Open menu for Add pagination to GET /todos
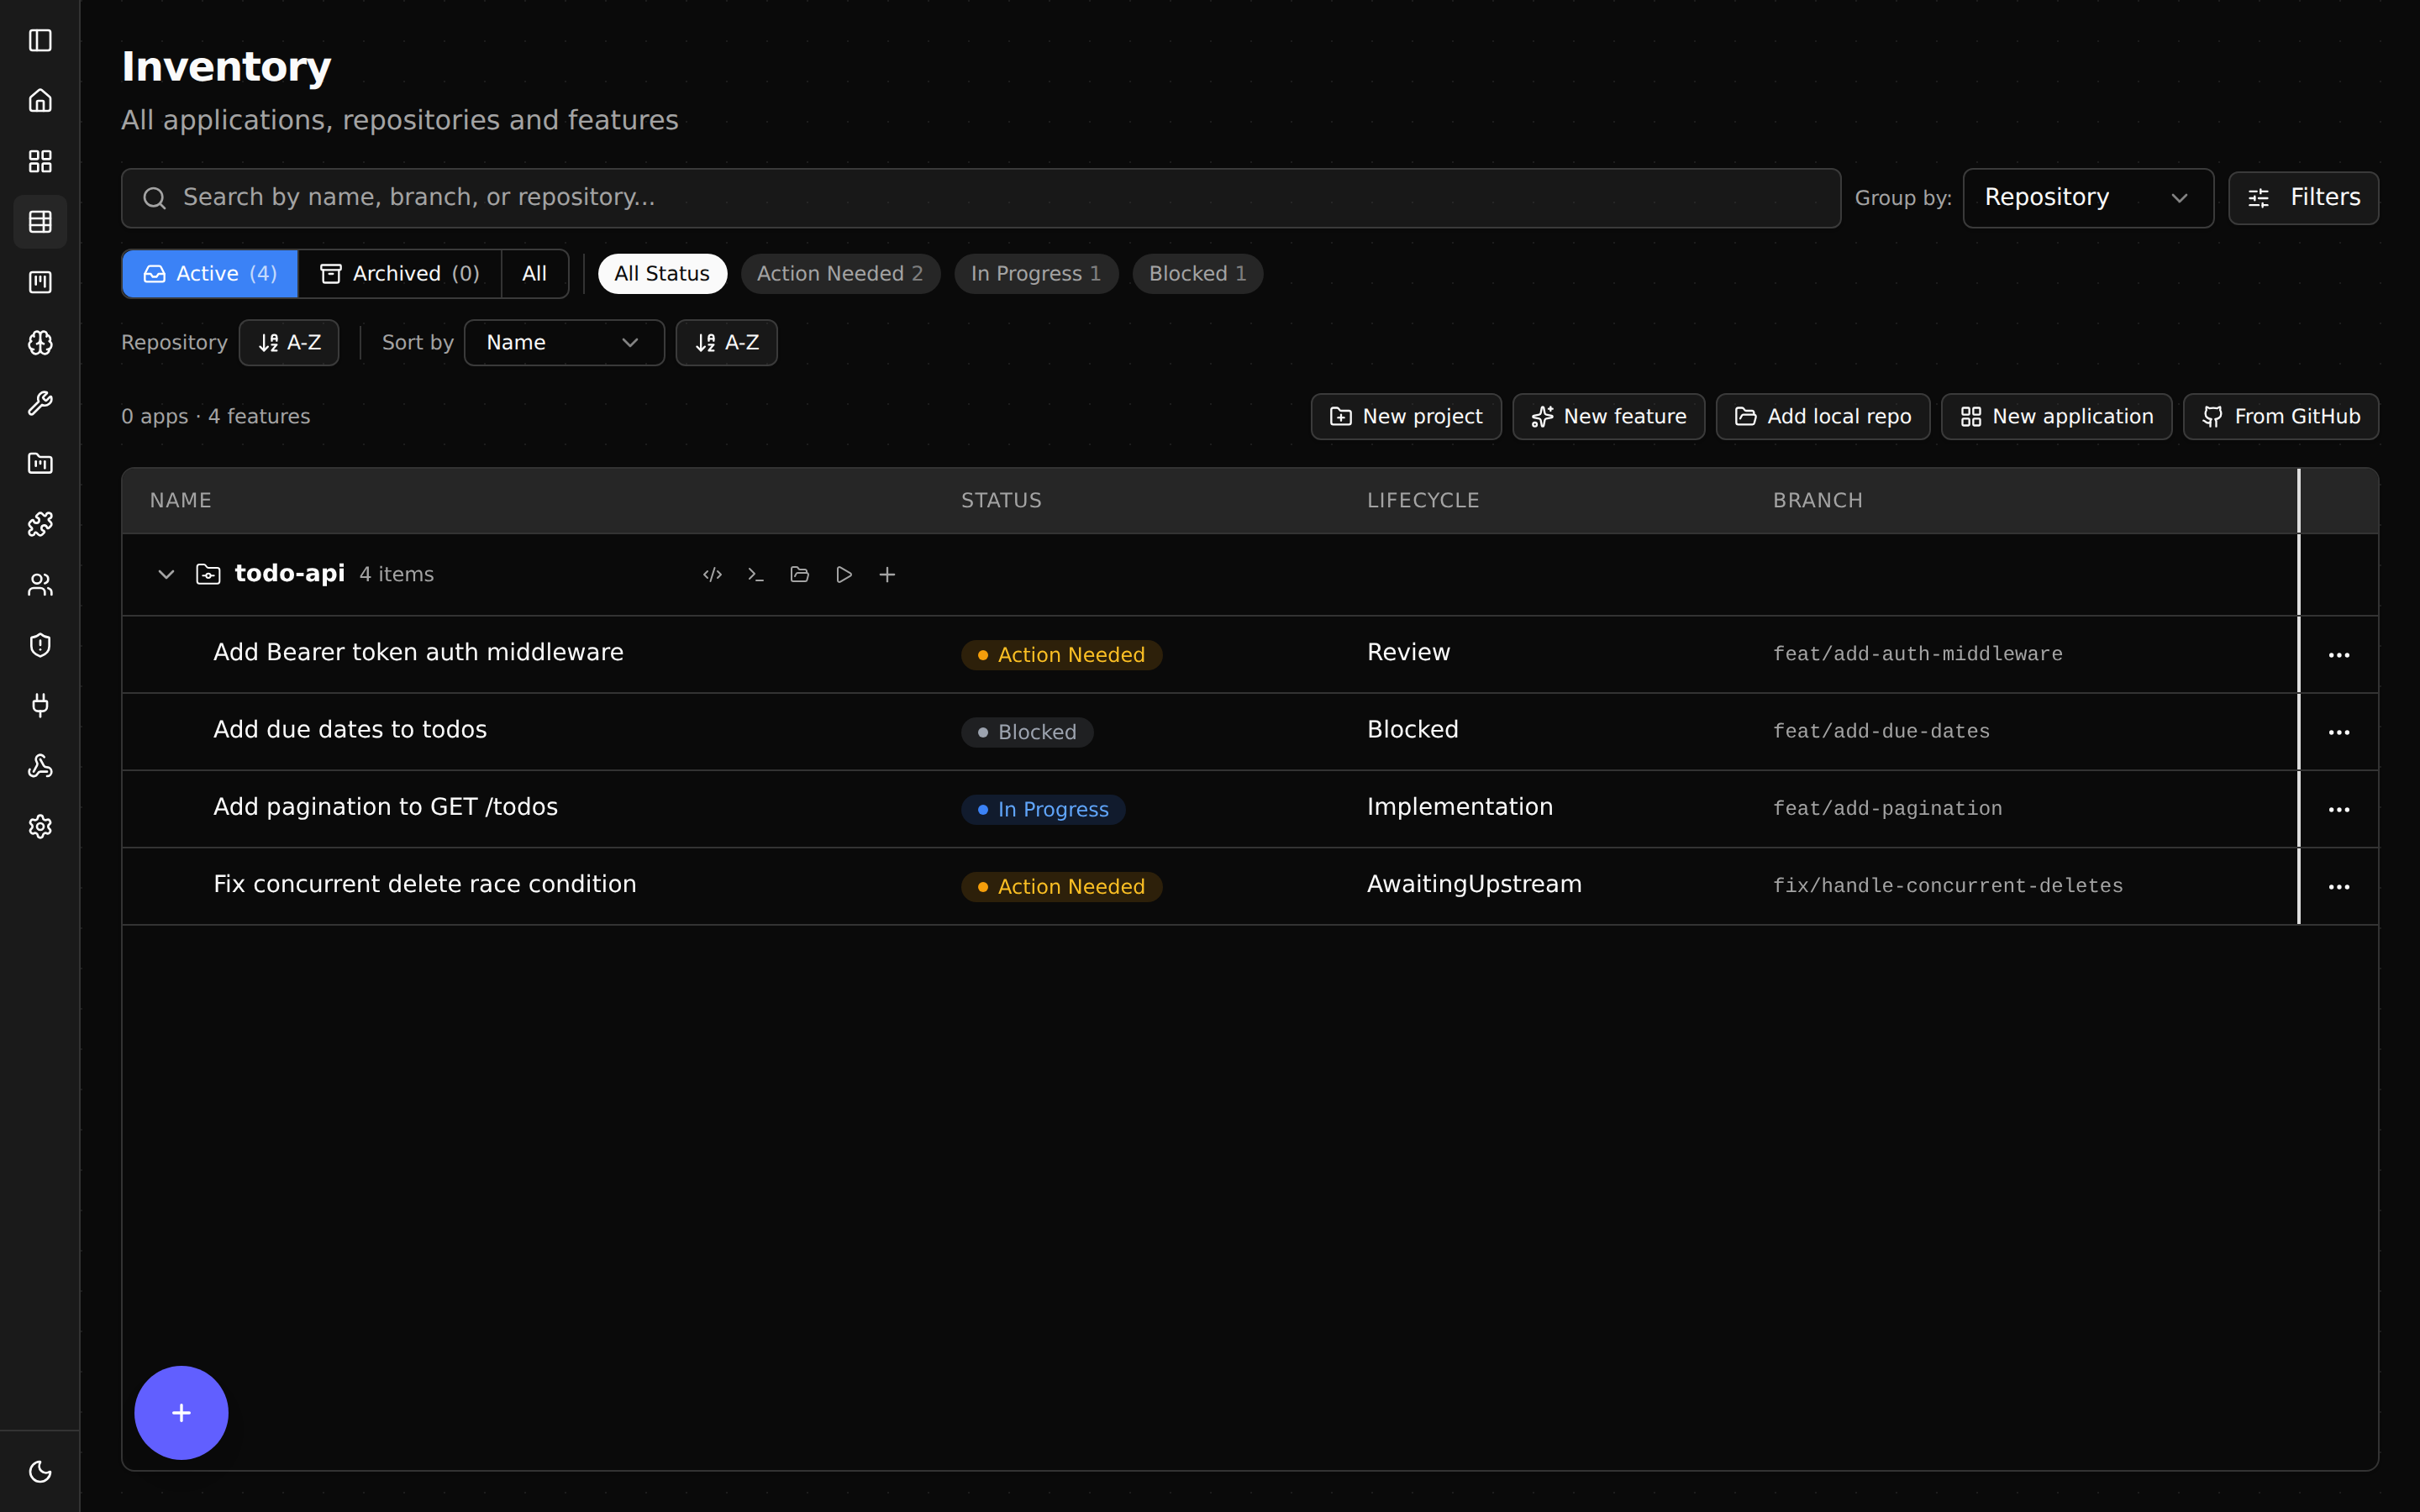The image size is (2420, 1512). pos(2338,810)
